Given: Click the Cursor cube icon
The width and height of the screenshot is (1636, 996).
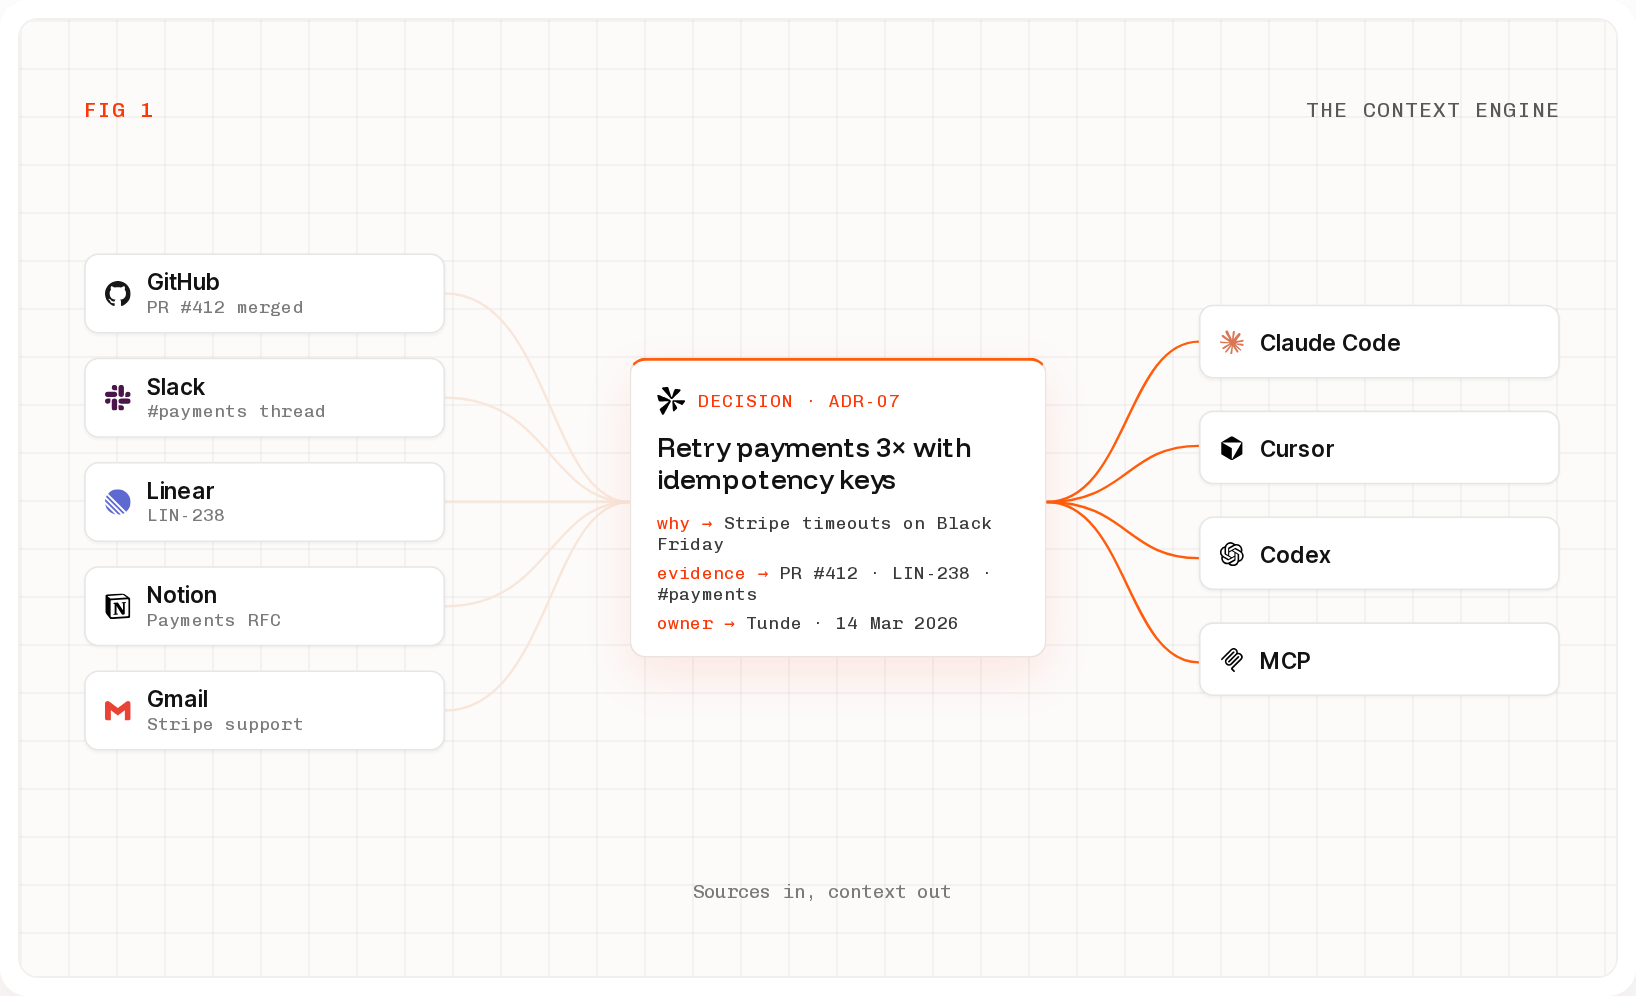Looking at the screenshot, I should [x=1232, y=448].
